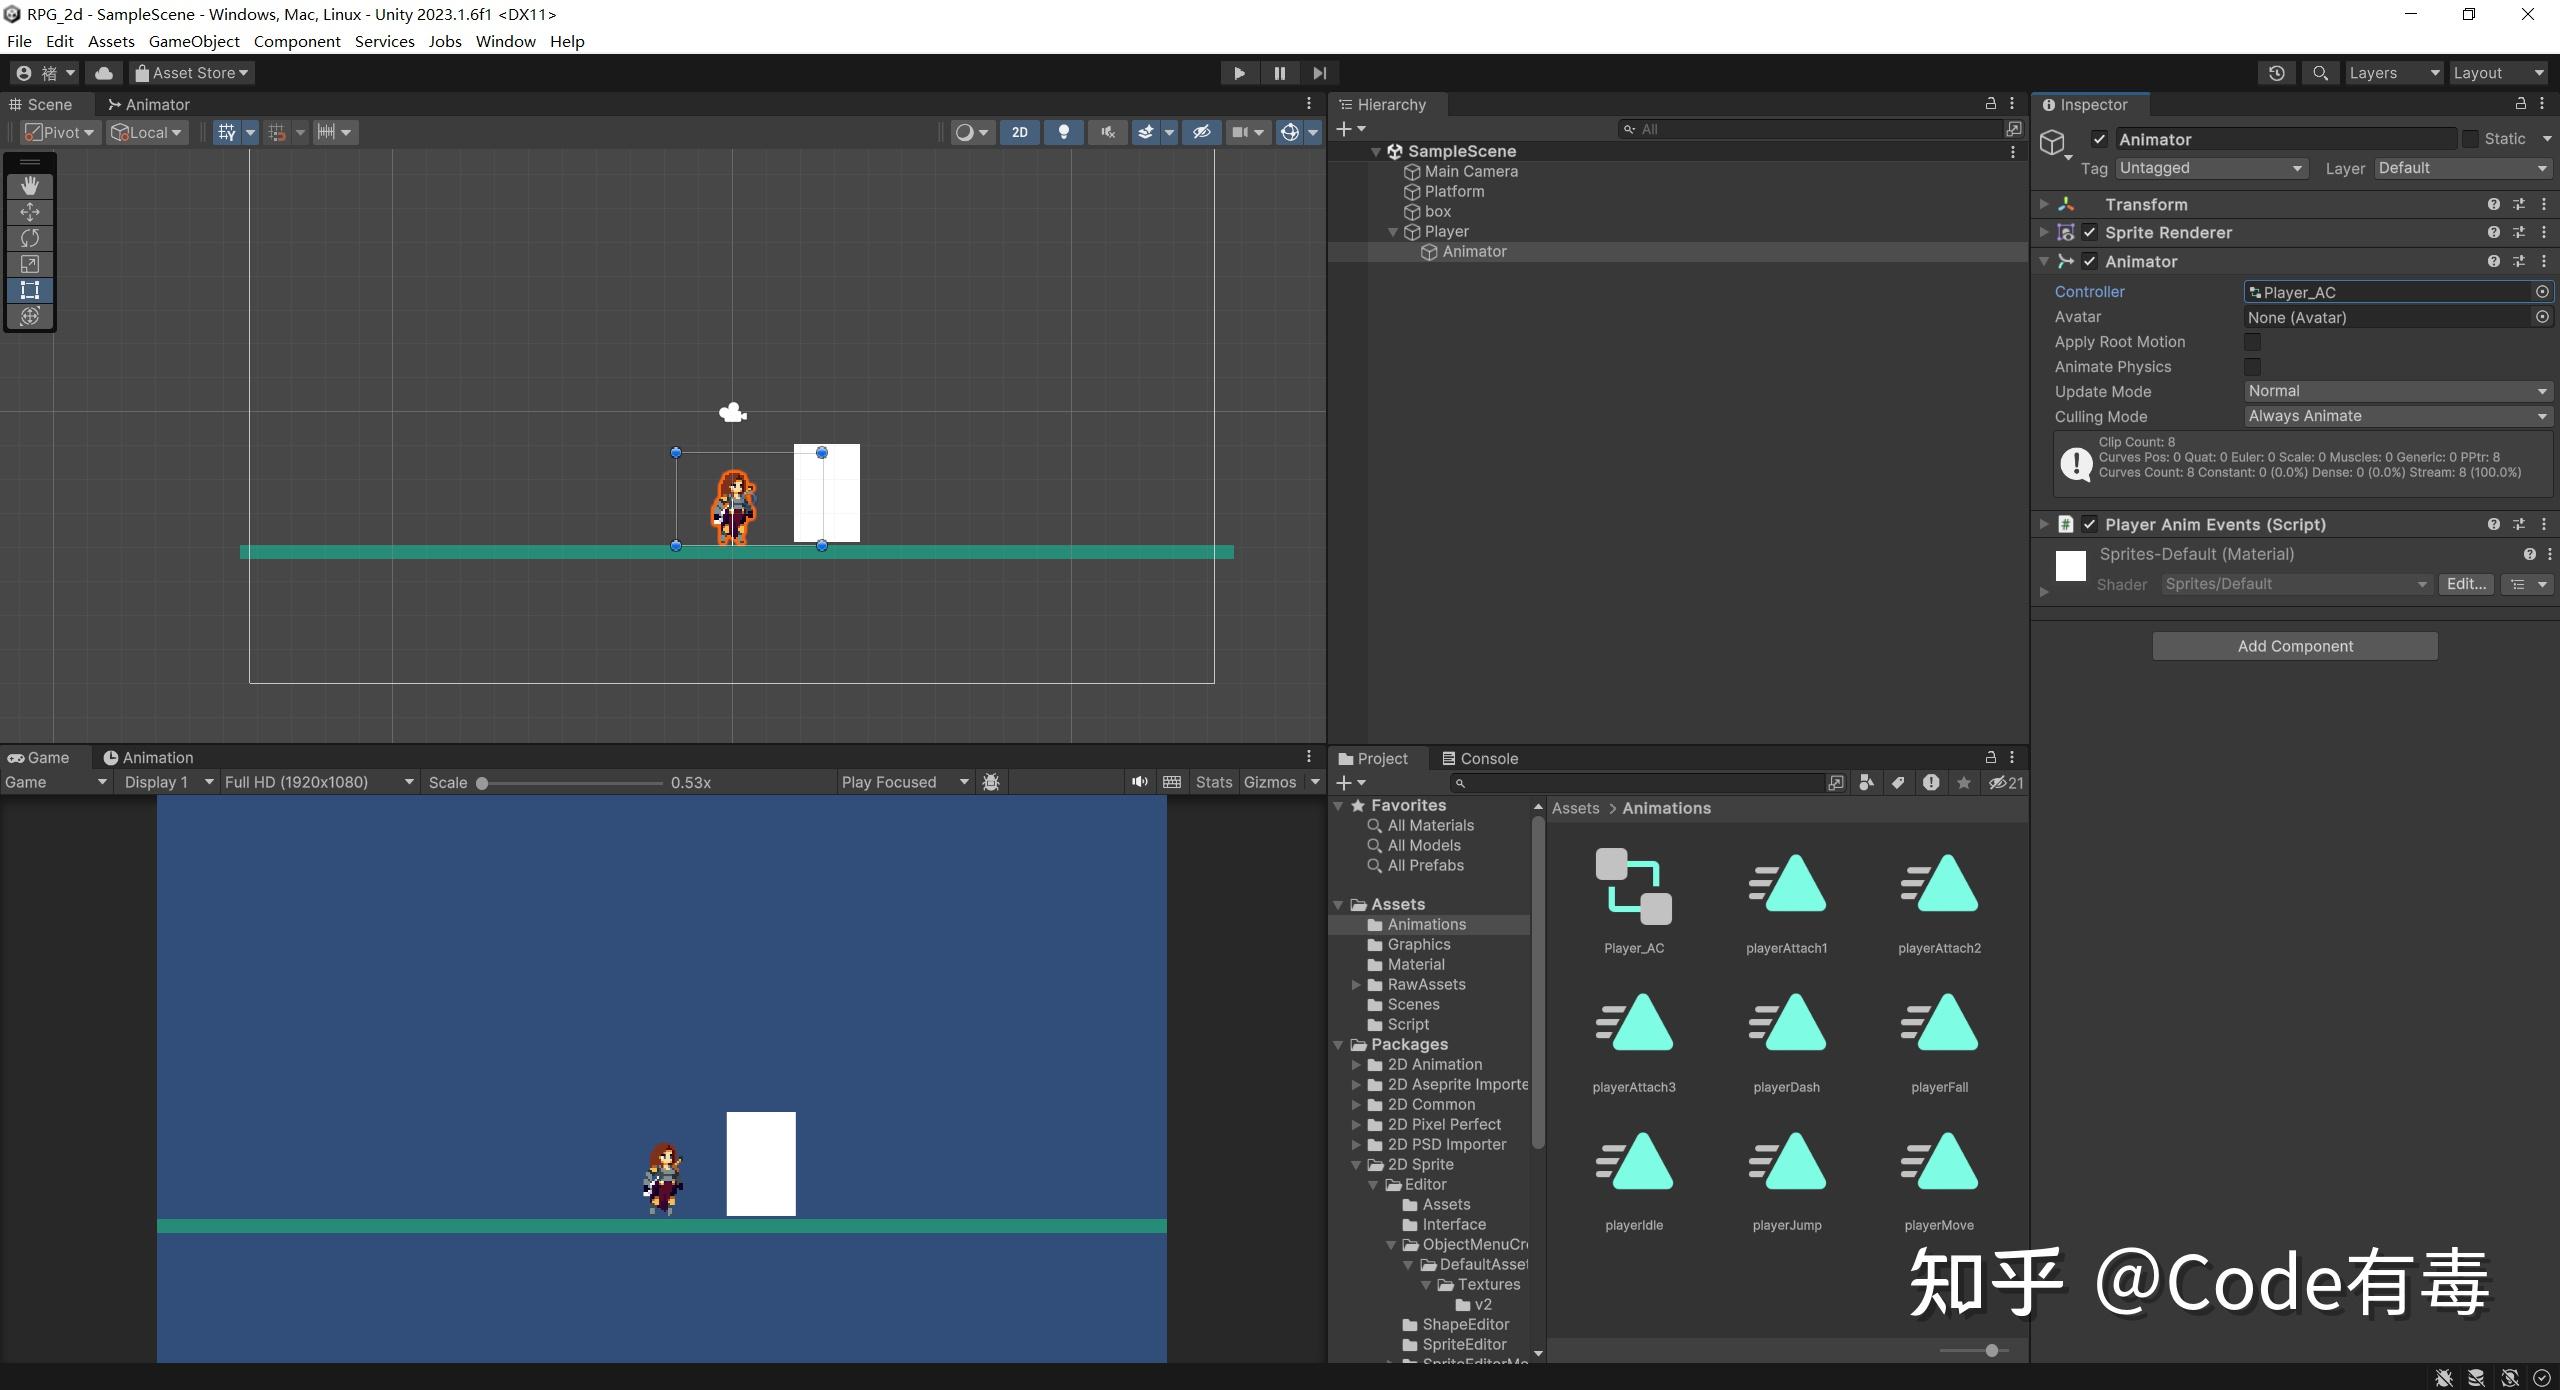Viewport: 2560px width, 1390px height.
Task: Click the Stats button in Game view
Action: 1213,781
